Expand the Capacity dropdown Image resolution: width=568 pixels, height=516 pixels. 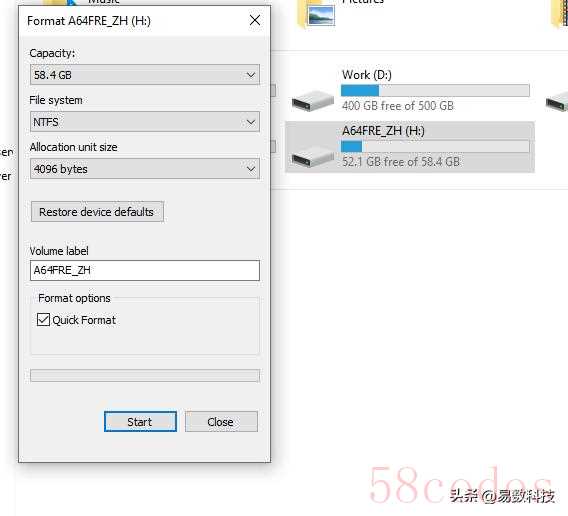(145, 75)
